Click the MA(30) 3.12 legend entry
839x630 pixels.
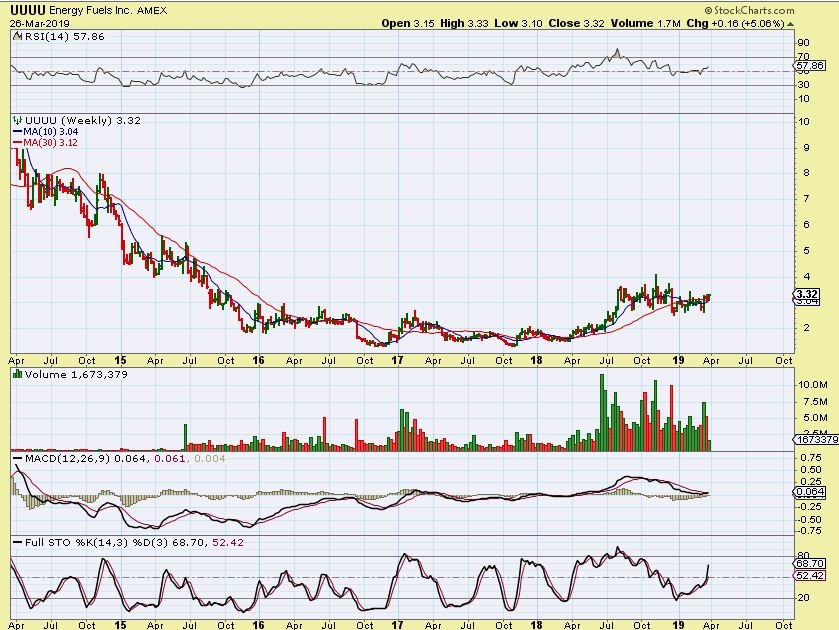click(x=50, y=143)
